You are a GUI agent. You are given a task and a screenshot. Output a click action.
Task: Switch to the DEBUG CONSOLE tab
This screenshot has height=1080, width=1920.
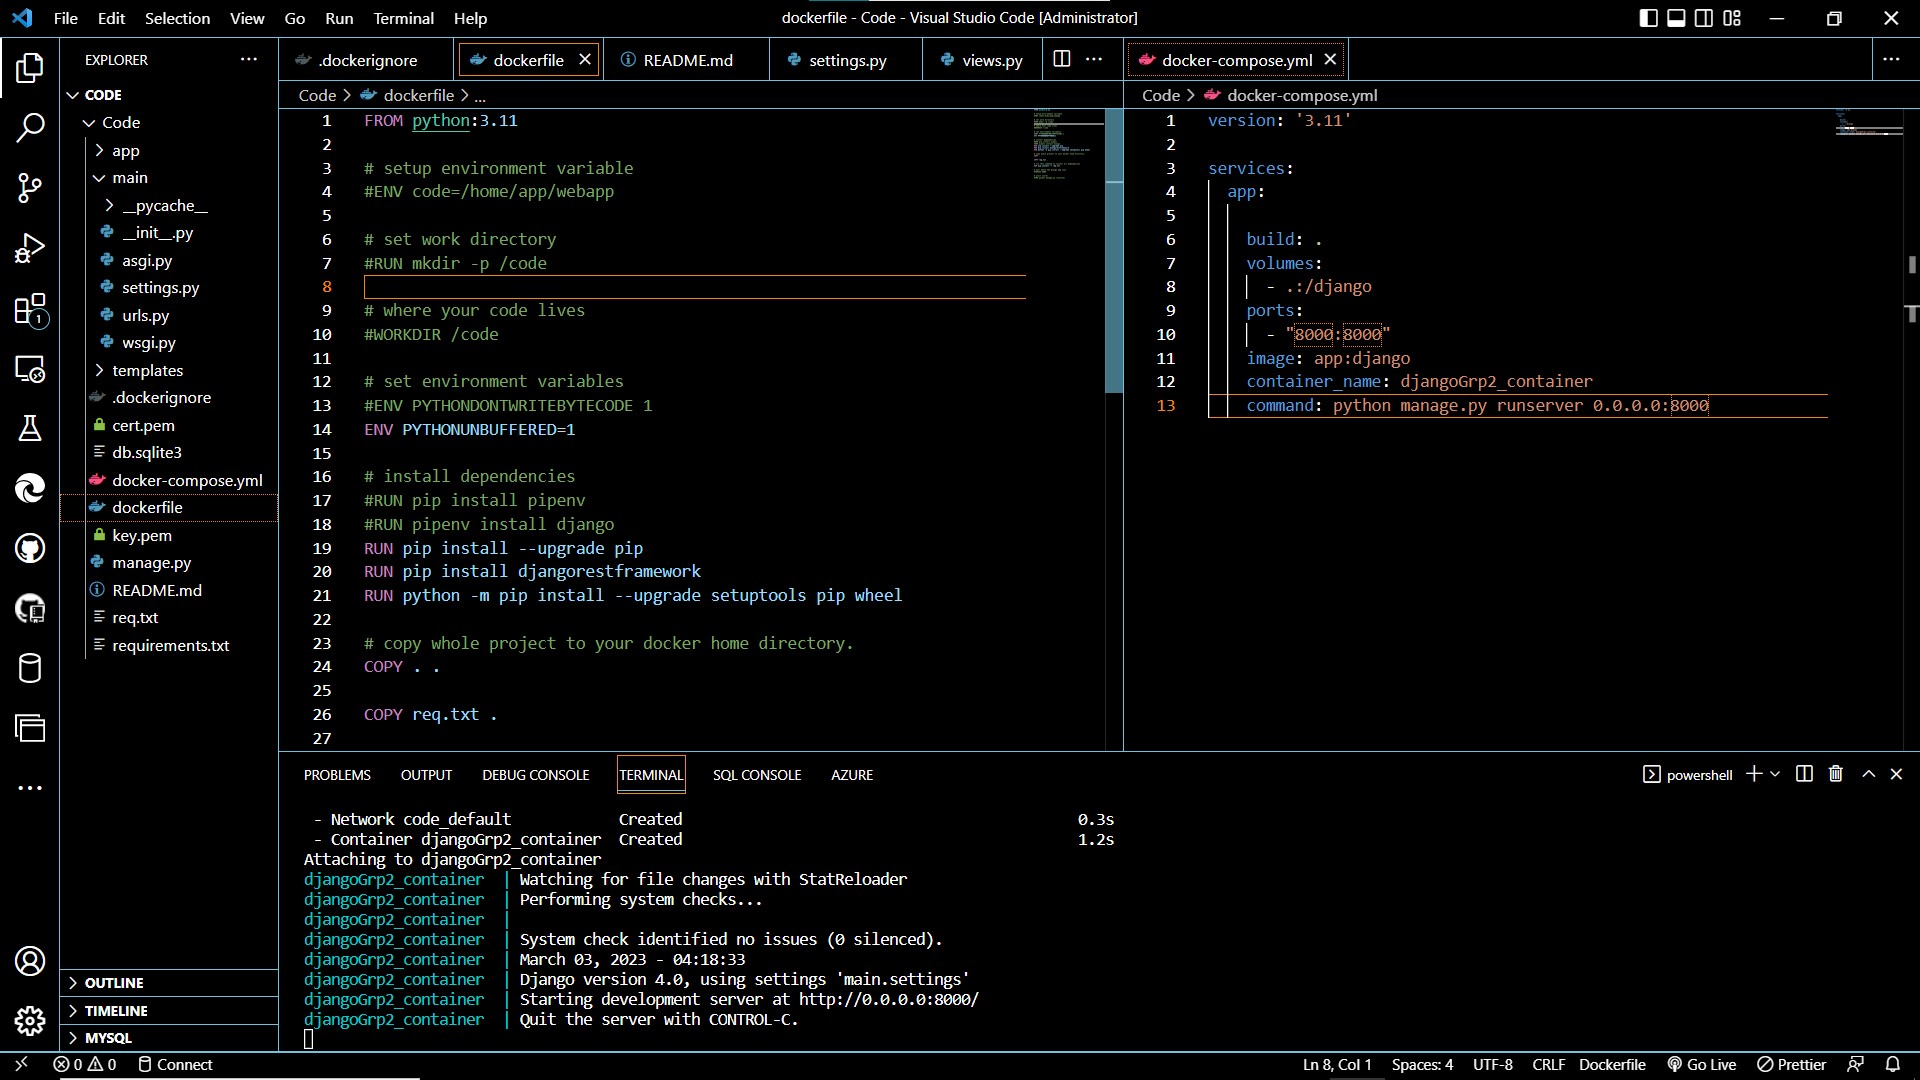[x=536, y=775]
